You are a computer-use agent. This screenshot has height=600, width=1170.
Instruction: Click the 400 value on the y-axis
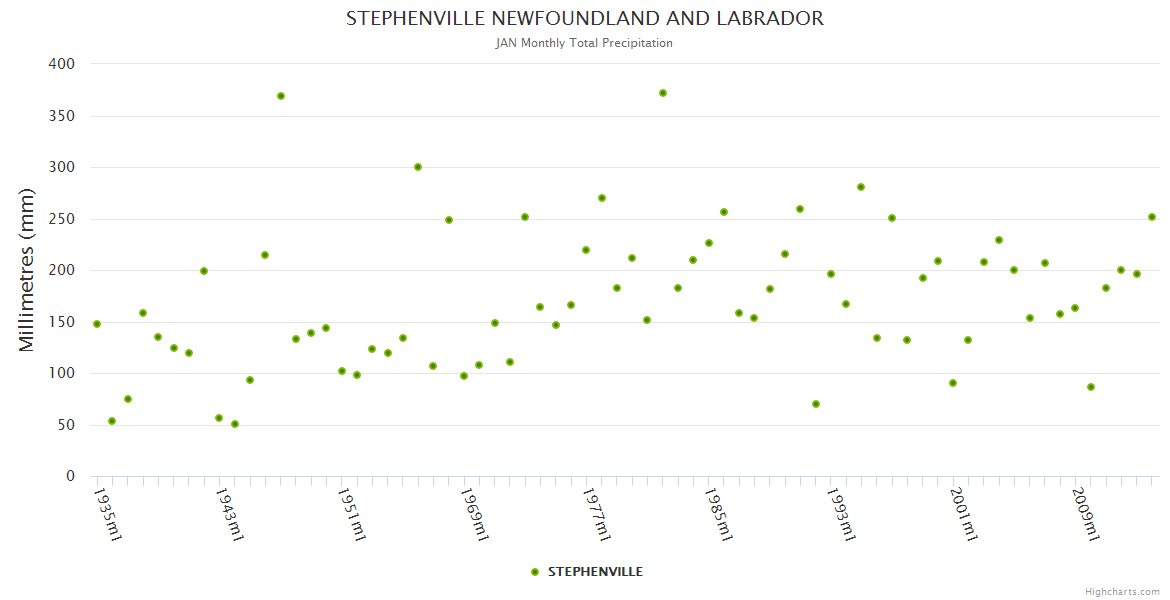62,64
